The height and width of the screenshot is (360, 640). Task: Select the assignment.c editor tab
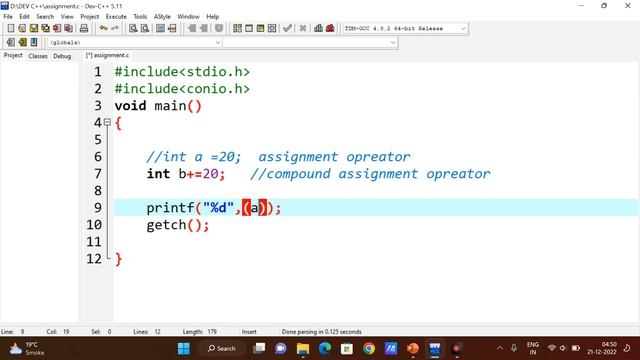(x=108, y=55)
